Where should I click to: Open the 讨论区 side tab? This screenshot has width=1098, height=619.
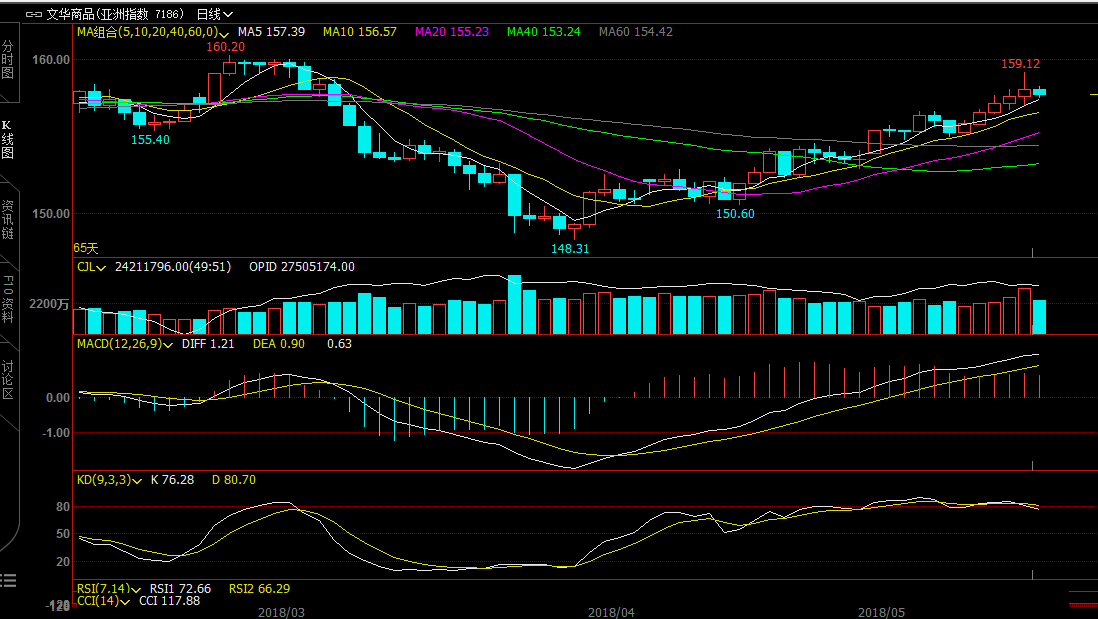[8, 380]
